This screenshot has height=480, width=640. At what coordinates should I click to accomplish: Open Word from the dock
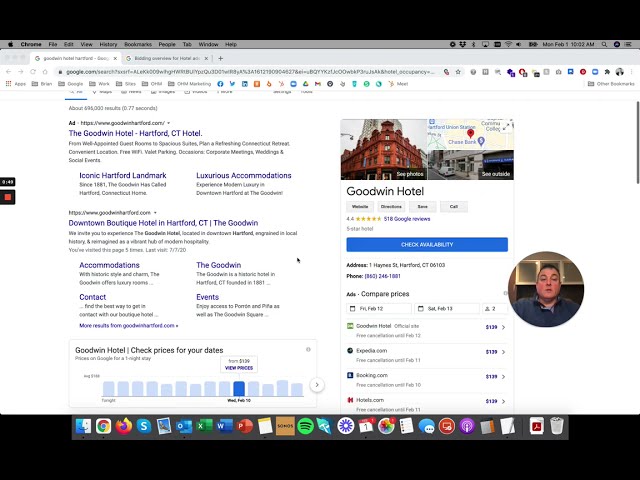pyautogui.click(x=224, y=426)
